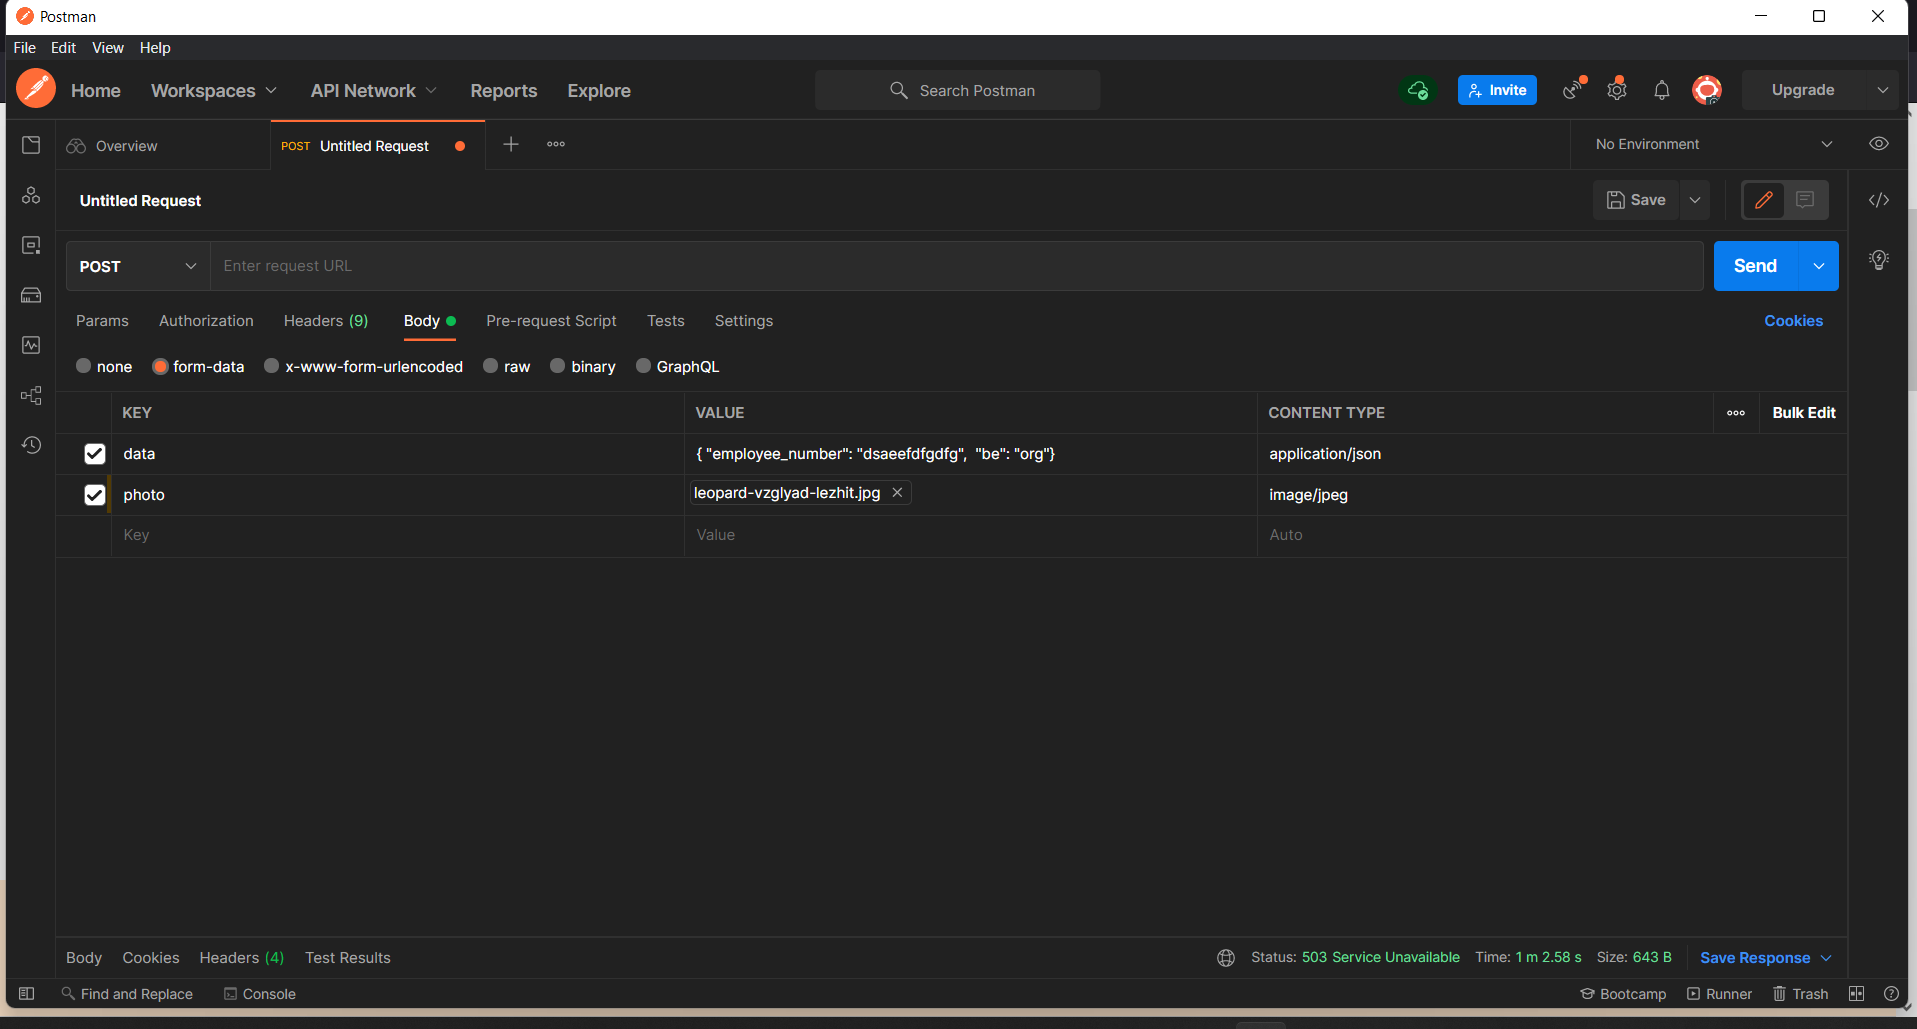Open the POST method dropdown
The image size is (1917, 1029).
click(x=137, y=266)
